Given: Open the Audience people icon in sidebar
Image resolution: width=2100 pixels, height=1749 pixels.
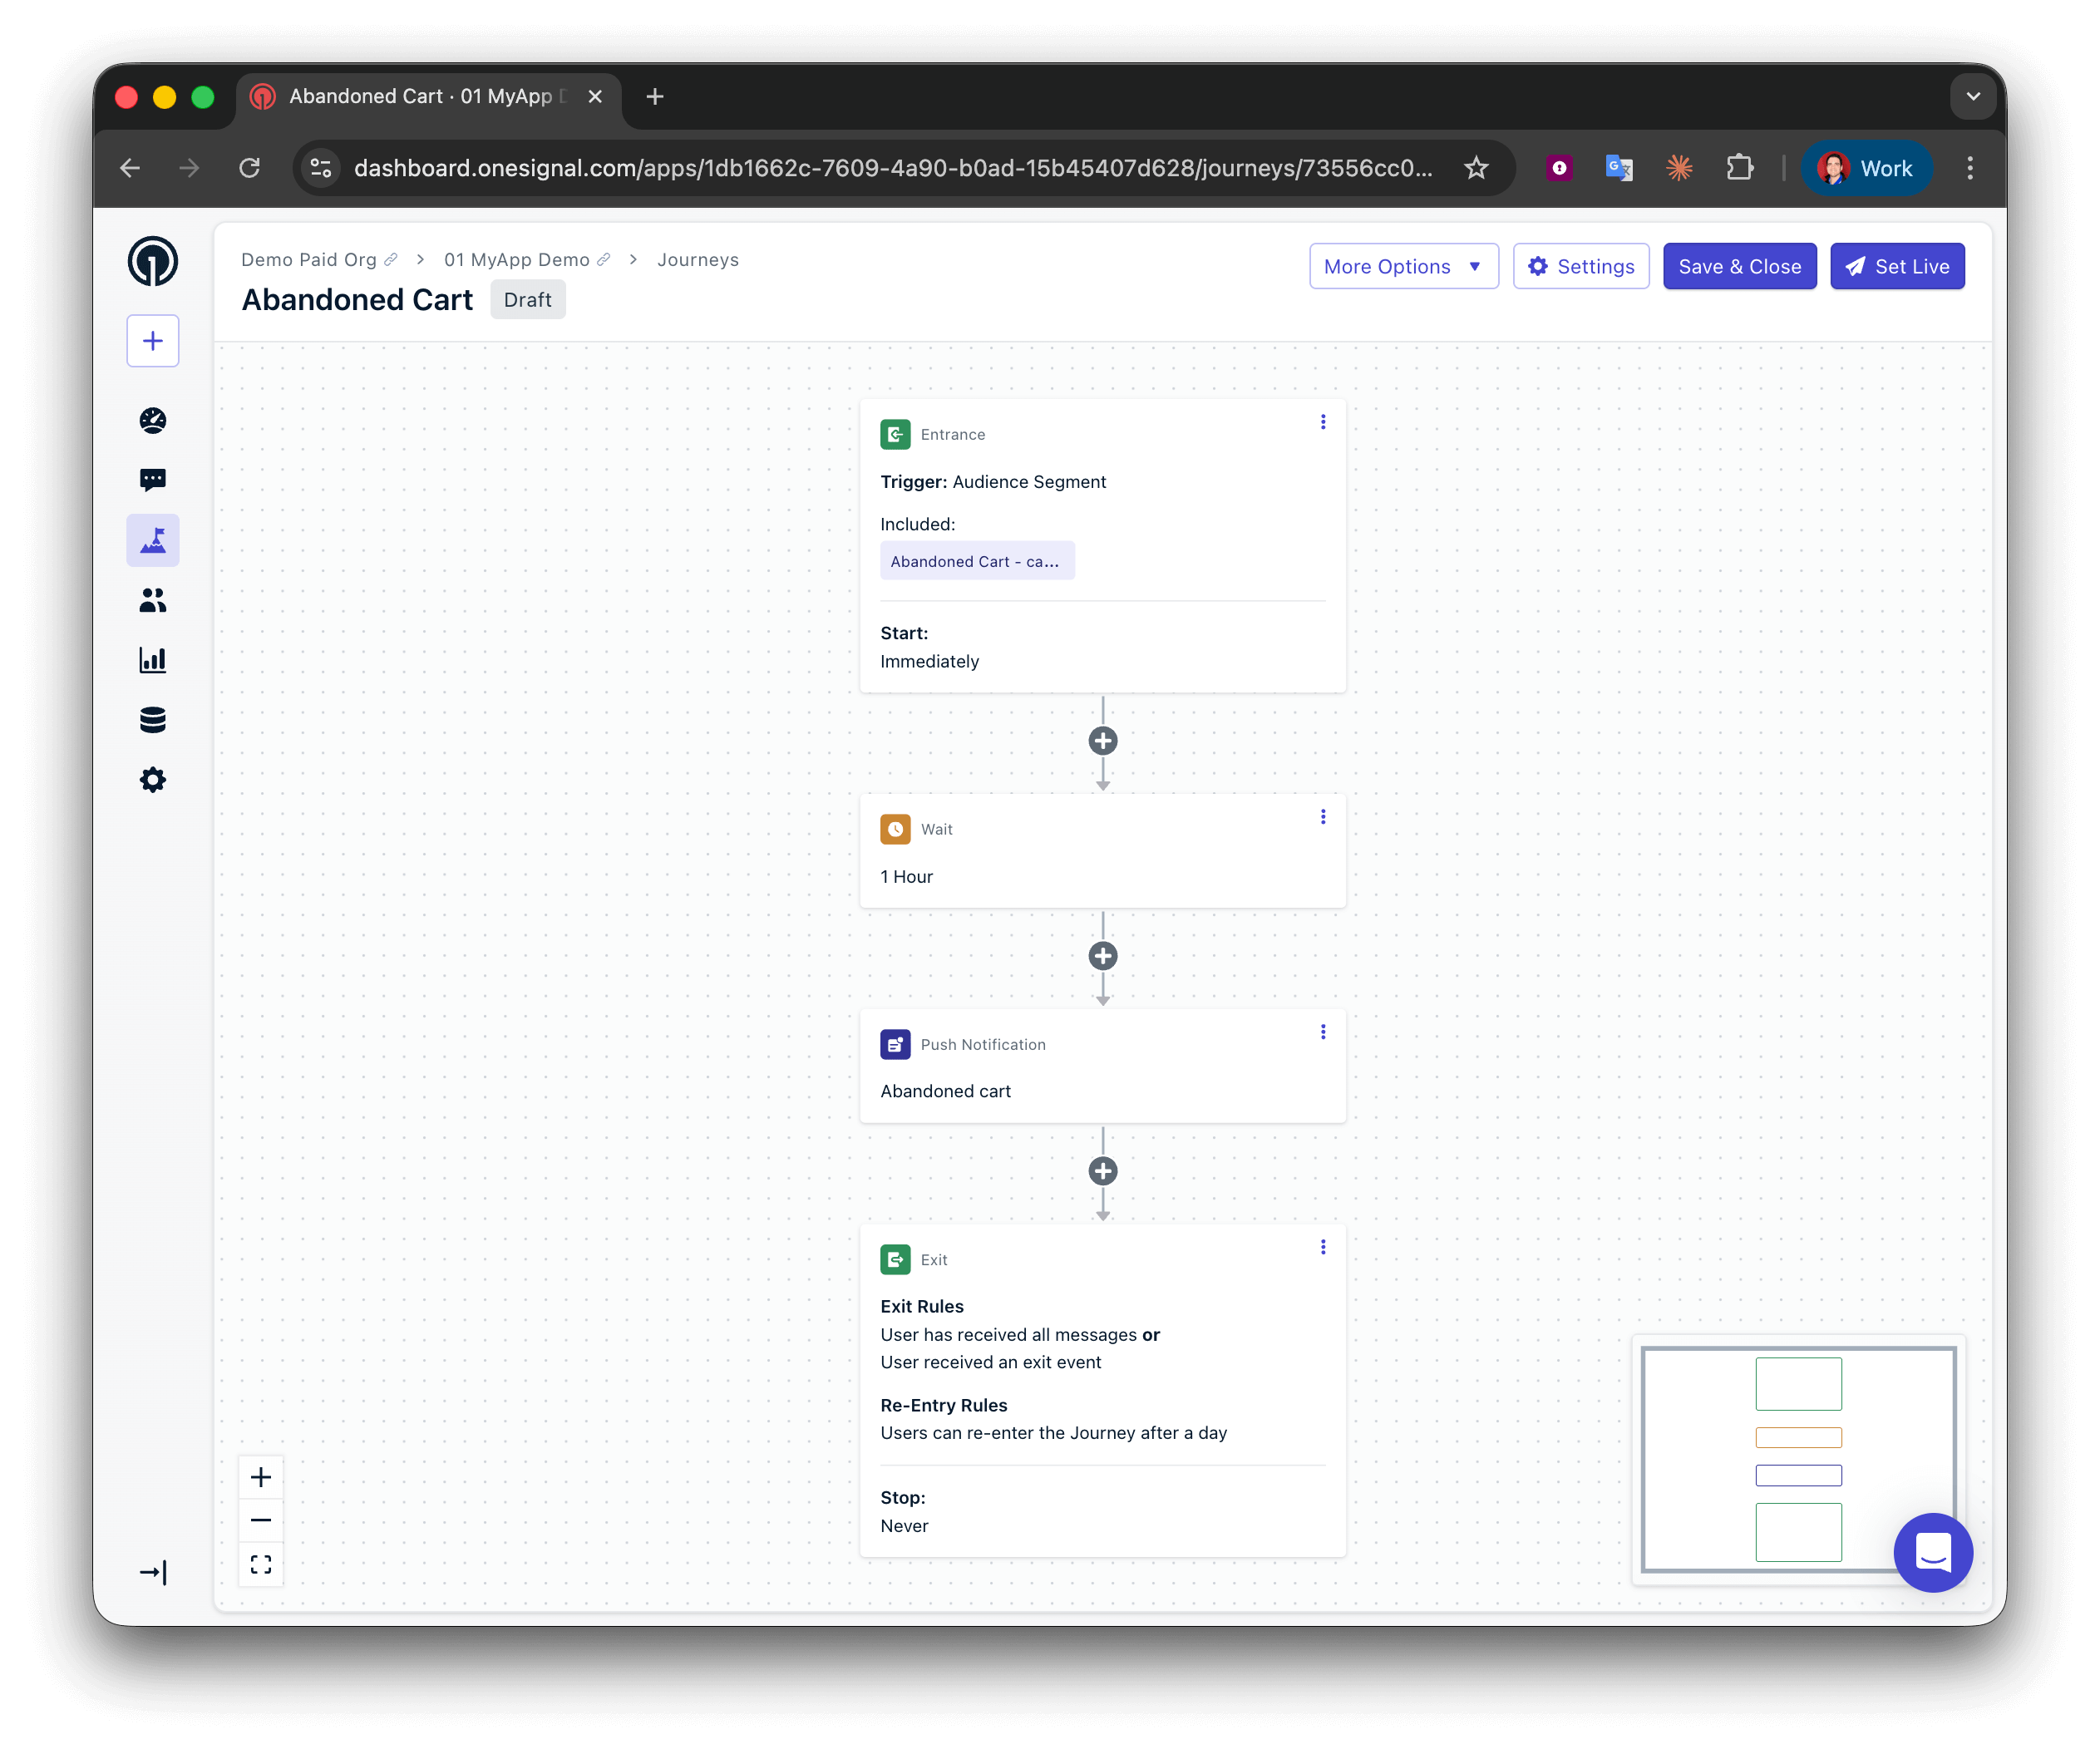Looking at the screenshot, I should tap(153, 600).
